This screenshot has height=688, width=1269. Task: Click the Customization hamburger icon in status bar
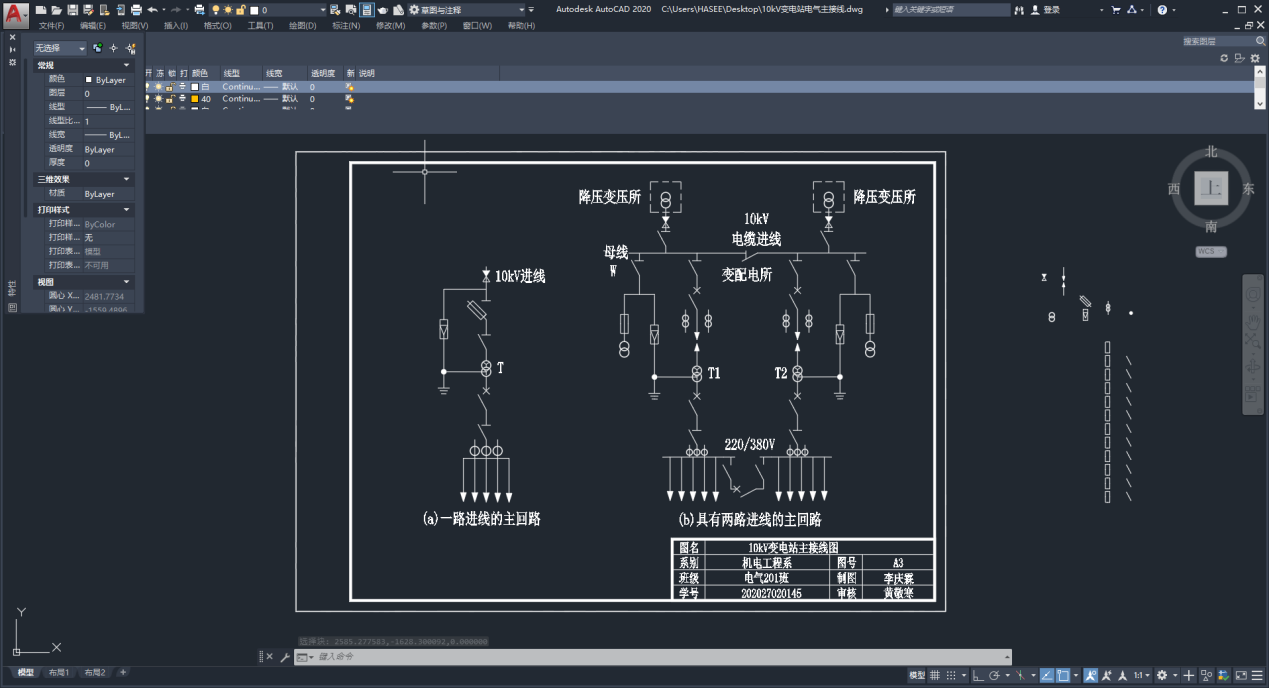click(1257, 676)
